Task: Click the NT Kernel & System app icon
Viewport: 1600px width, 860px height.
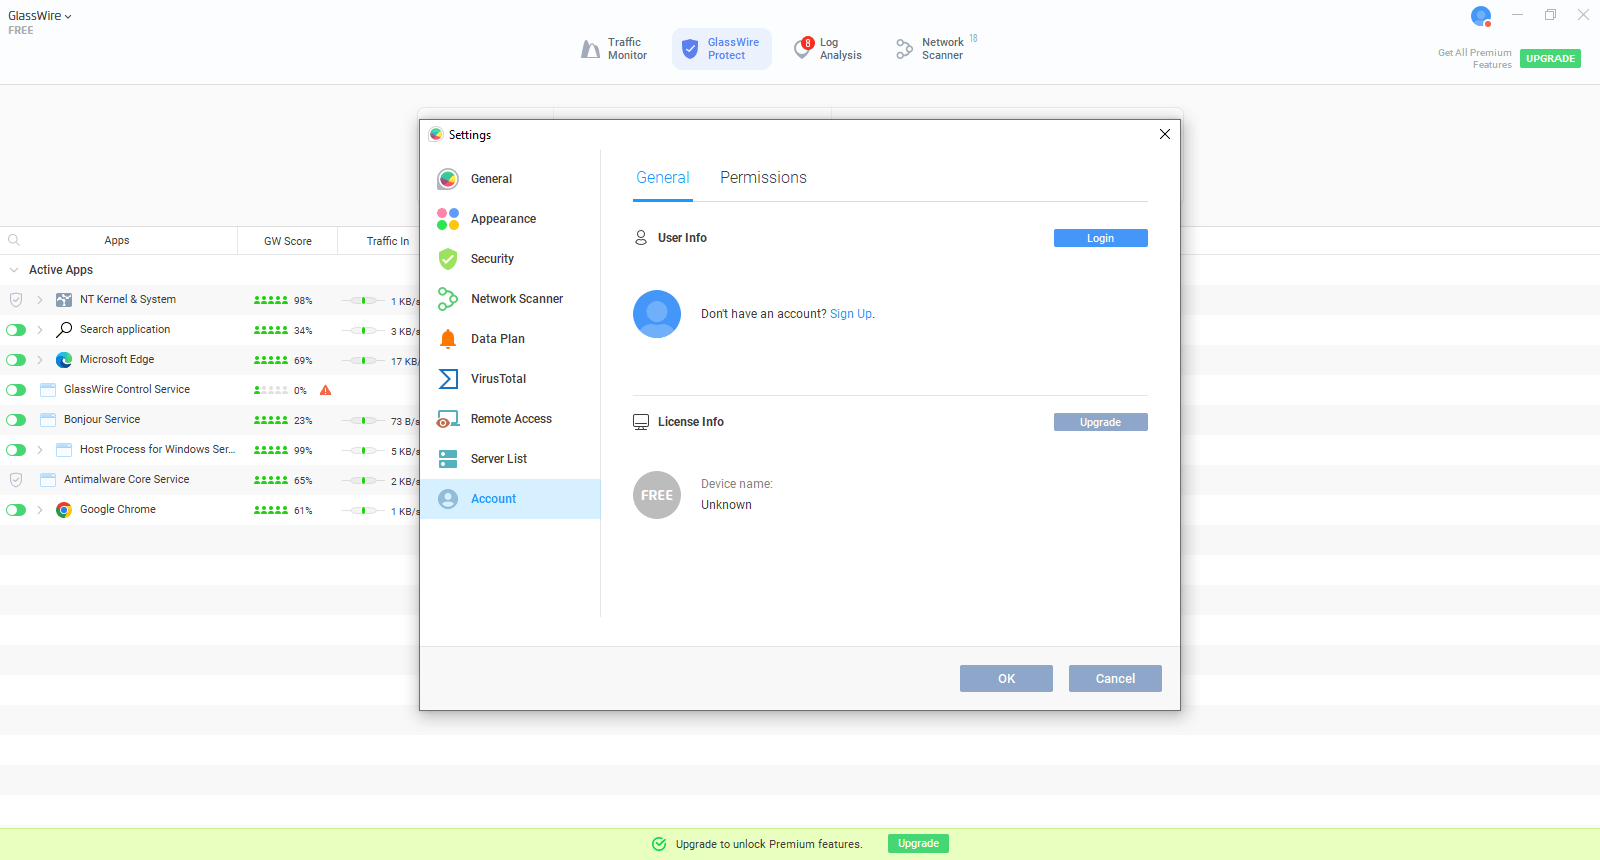Action: pos(64,300)
